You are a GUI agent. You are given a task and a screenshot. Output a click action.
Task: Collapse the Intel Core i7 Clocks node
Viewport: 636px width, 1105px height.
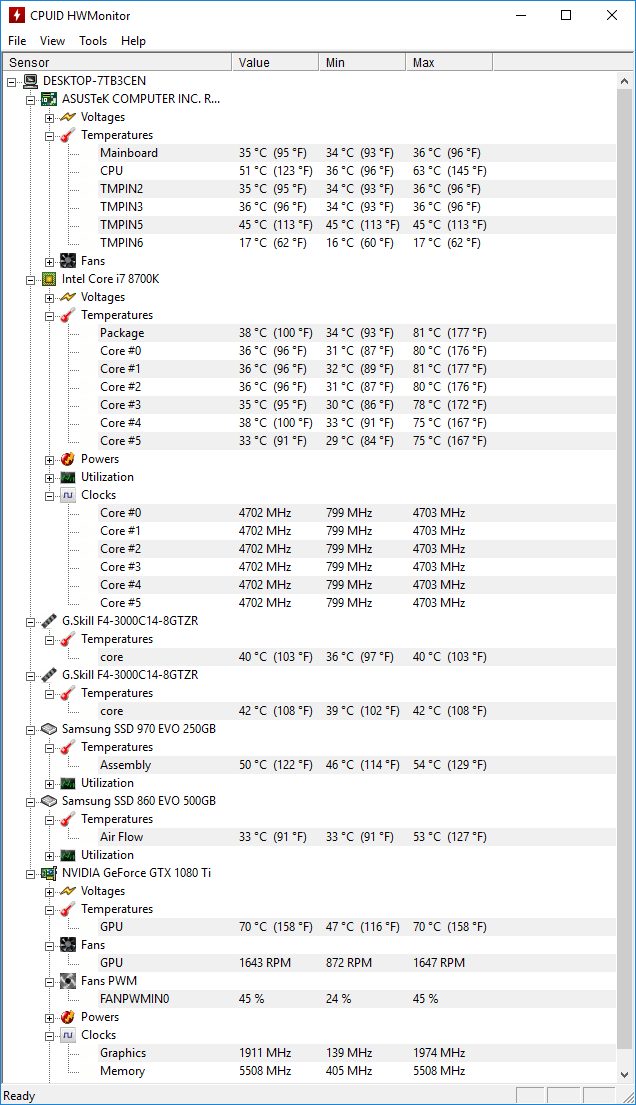(49, 496)
